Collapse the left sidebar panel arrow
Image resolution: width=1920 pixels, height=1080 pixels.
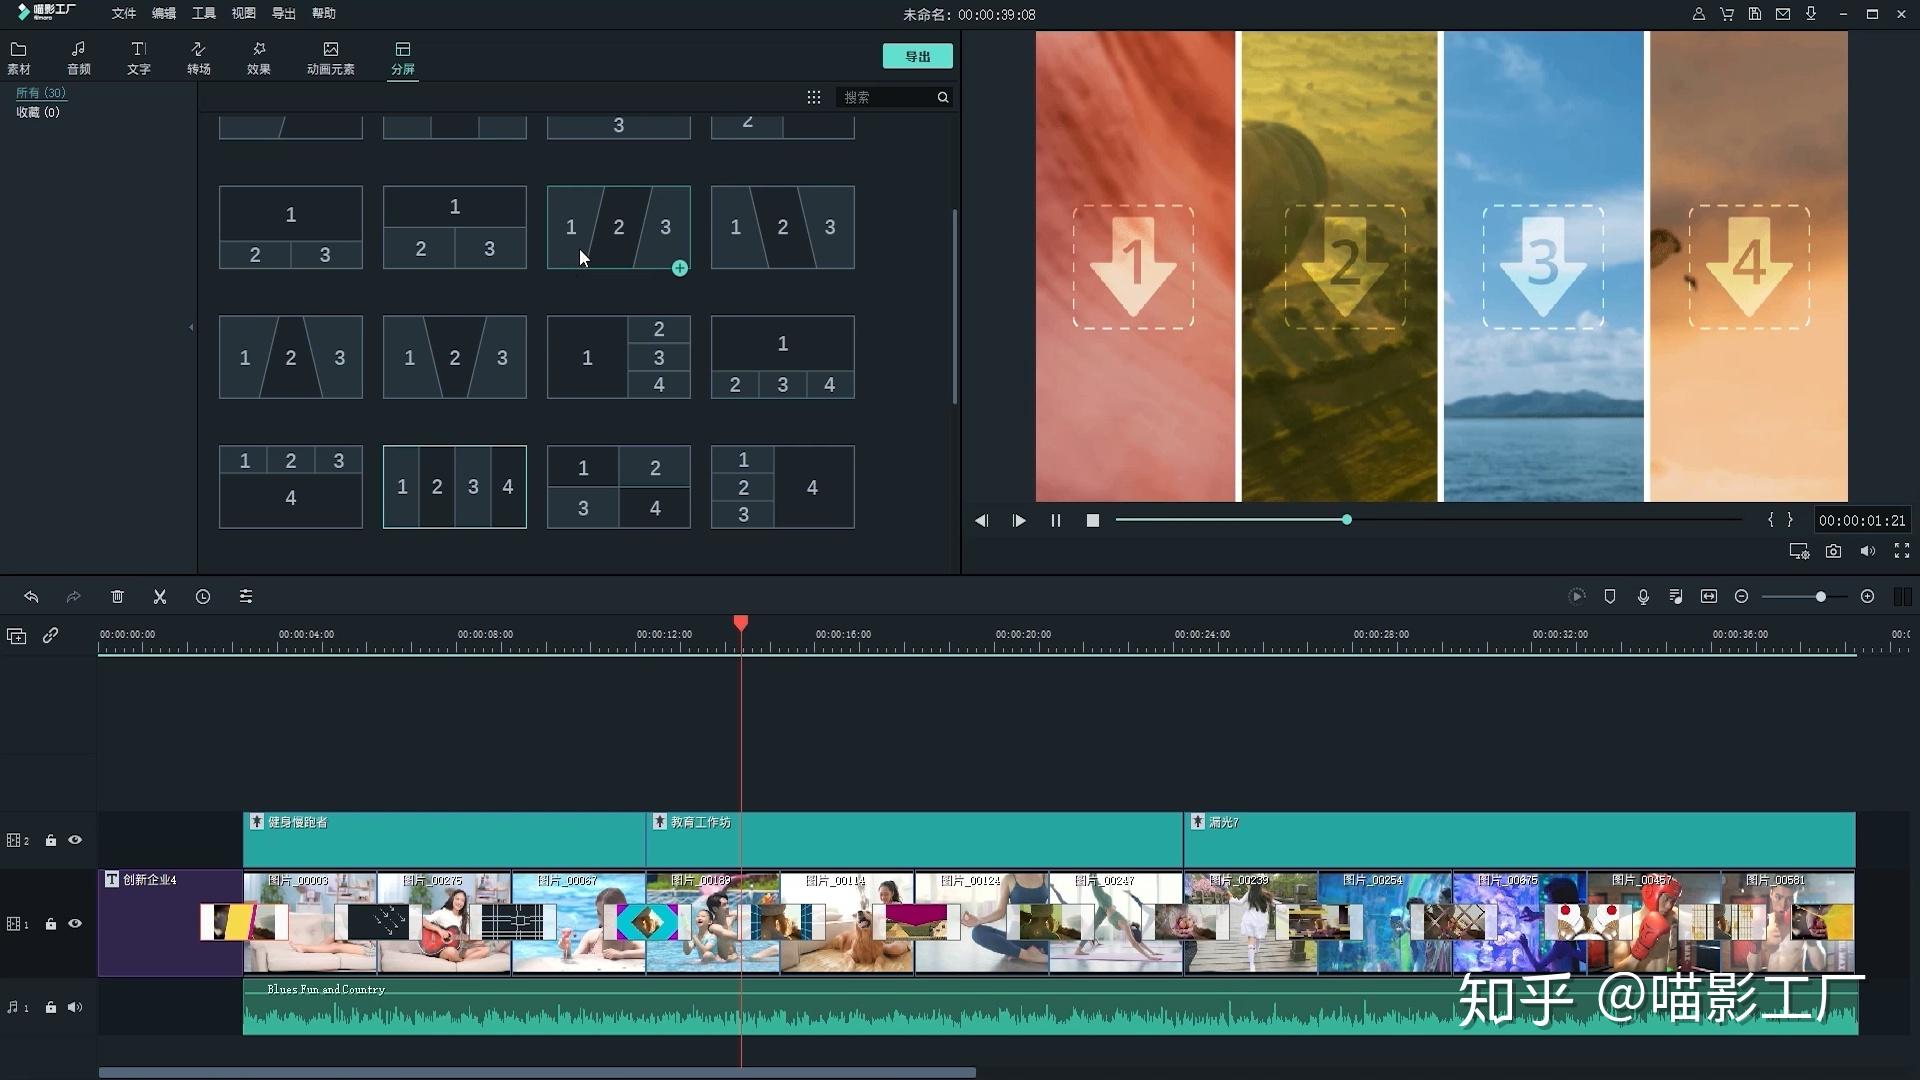(191, 327)
